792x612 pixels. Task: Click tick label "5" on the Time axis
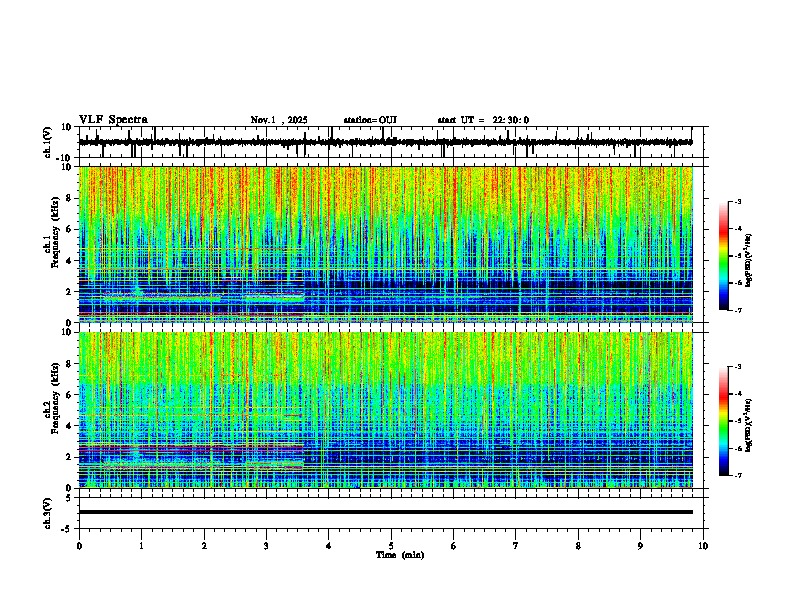(391, 546)
